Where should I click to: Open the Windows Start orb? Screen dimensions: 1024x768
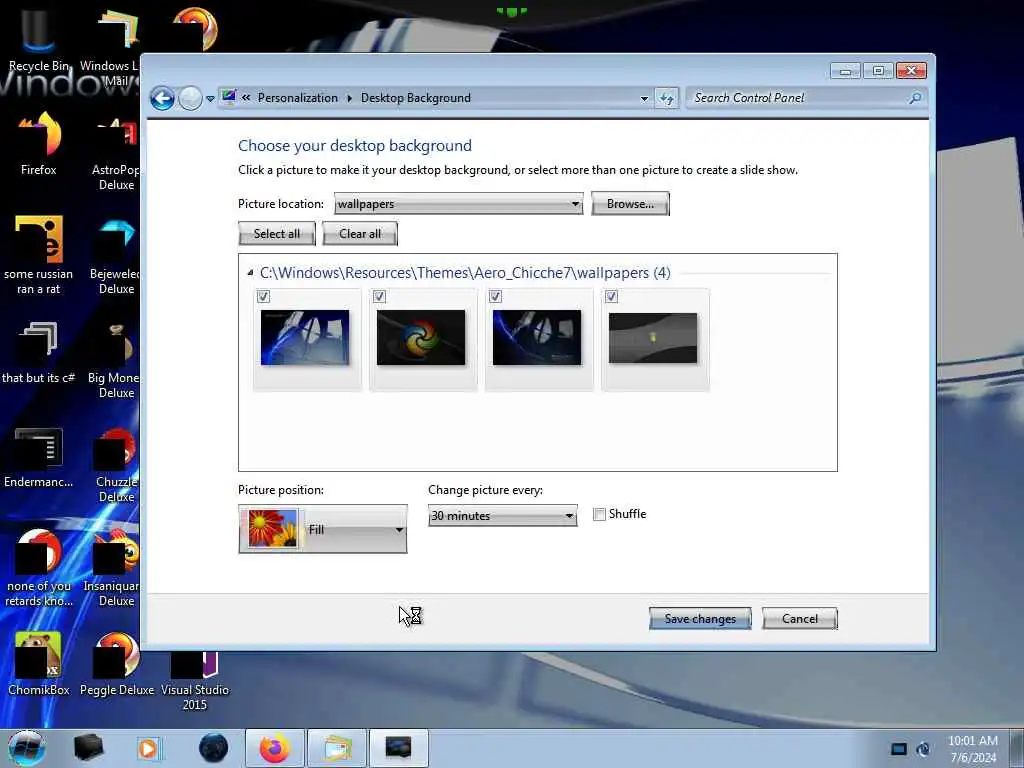point(27,748)
